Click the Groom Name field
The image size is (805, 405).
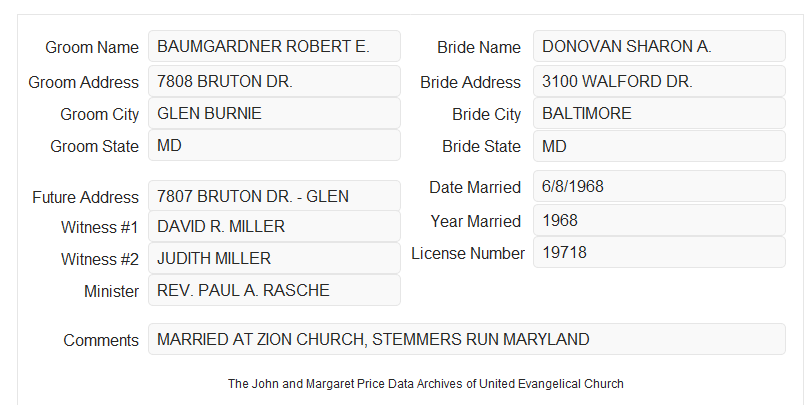274,46
